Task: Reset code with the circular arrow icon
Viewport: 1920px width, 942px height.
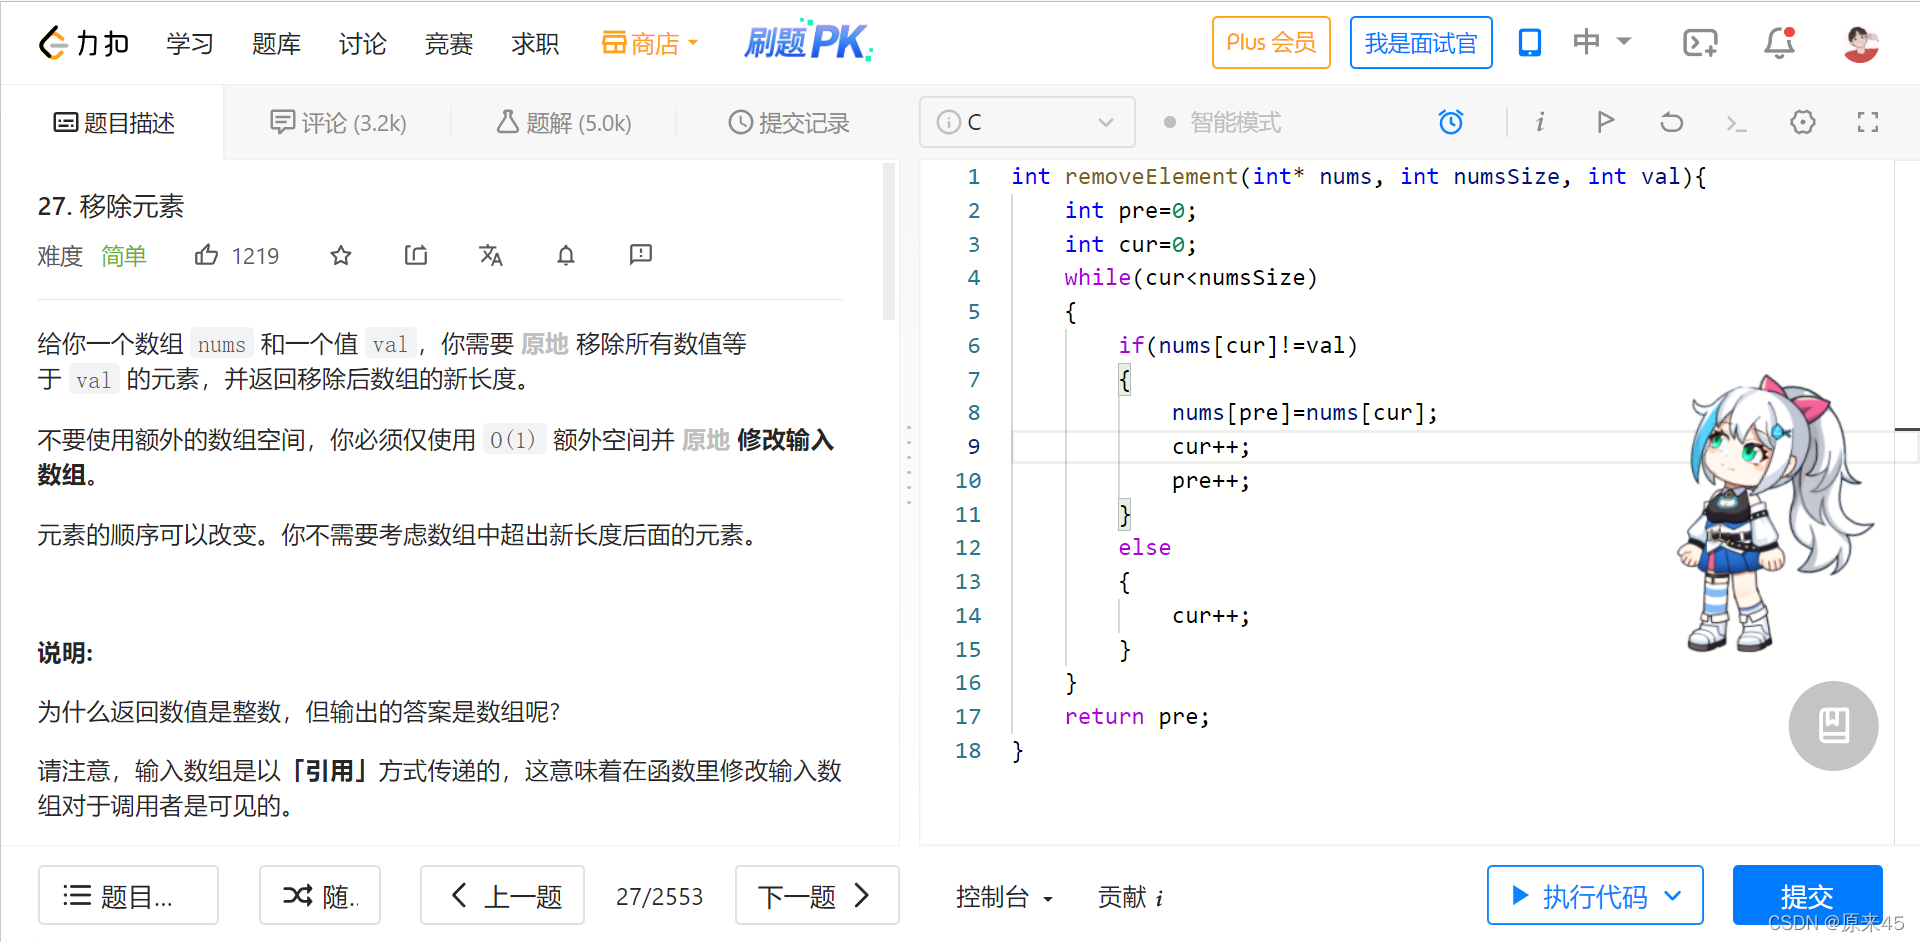Action: click(1670, 121)
